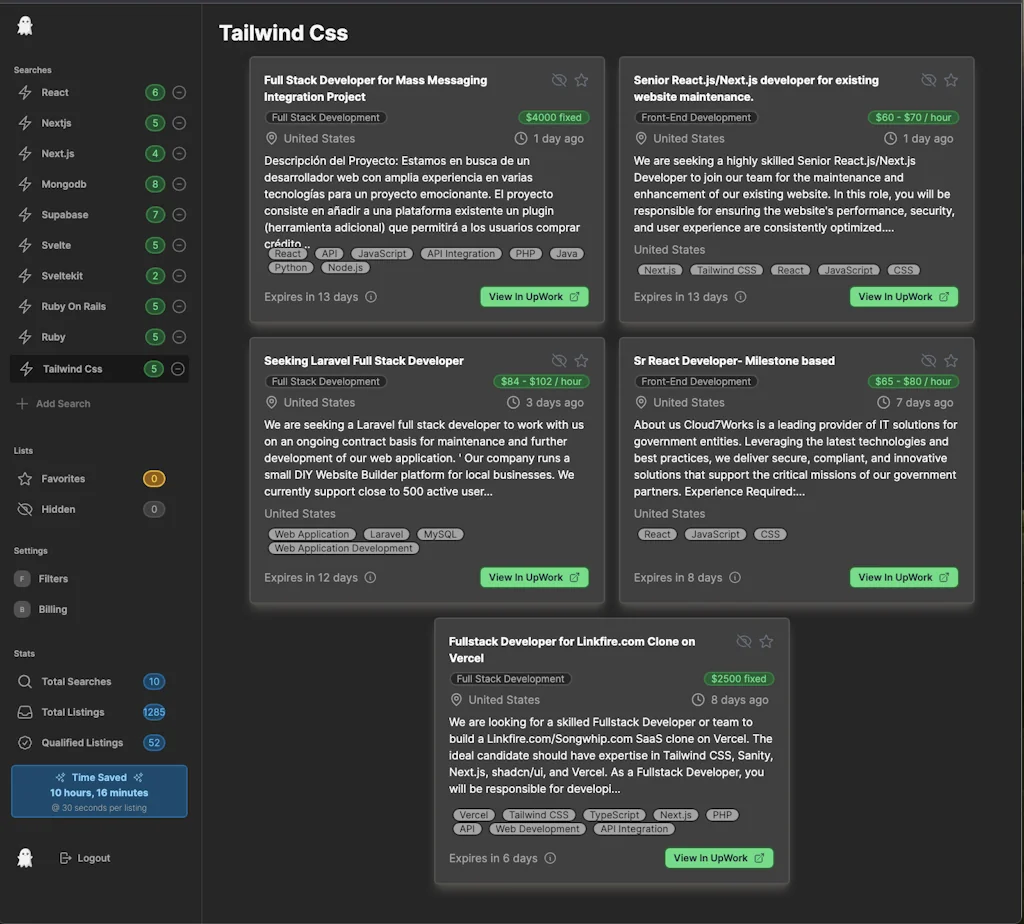
Task: Remove the React search with its minus icon
Action: pos(178,92)
